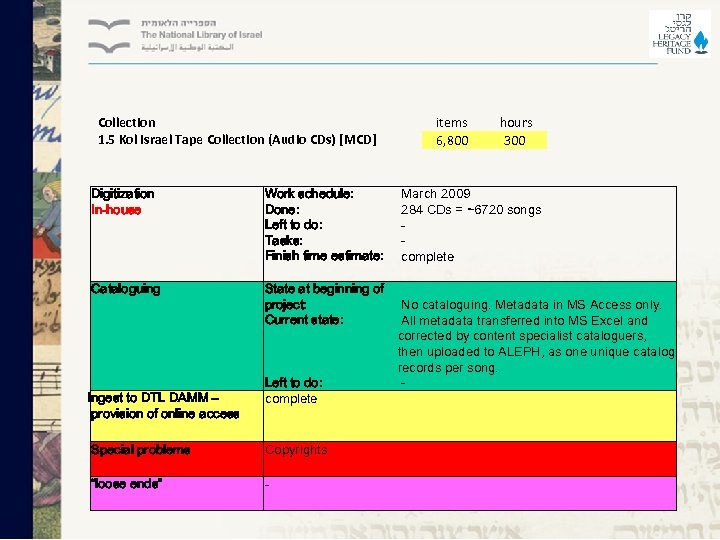Select 'No cataloguing. Metadata in MS Access only.'
Image resolution: width=720 pixels, height=540 pixels.
[531, 305]
